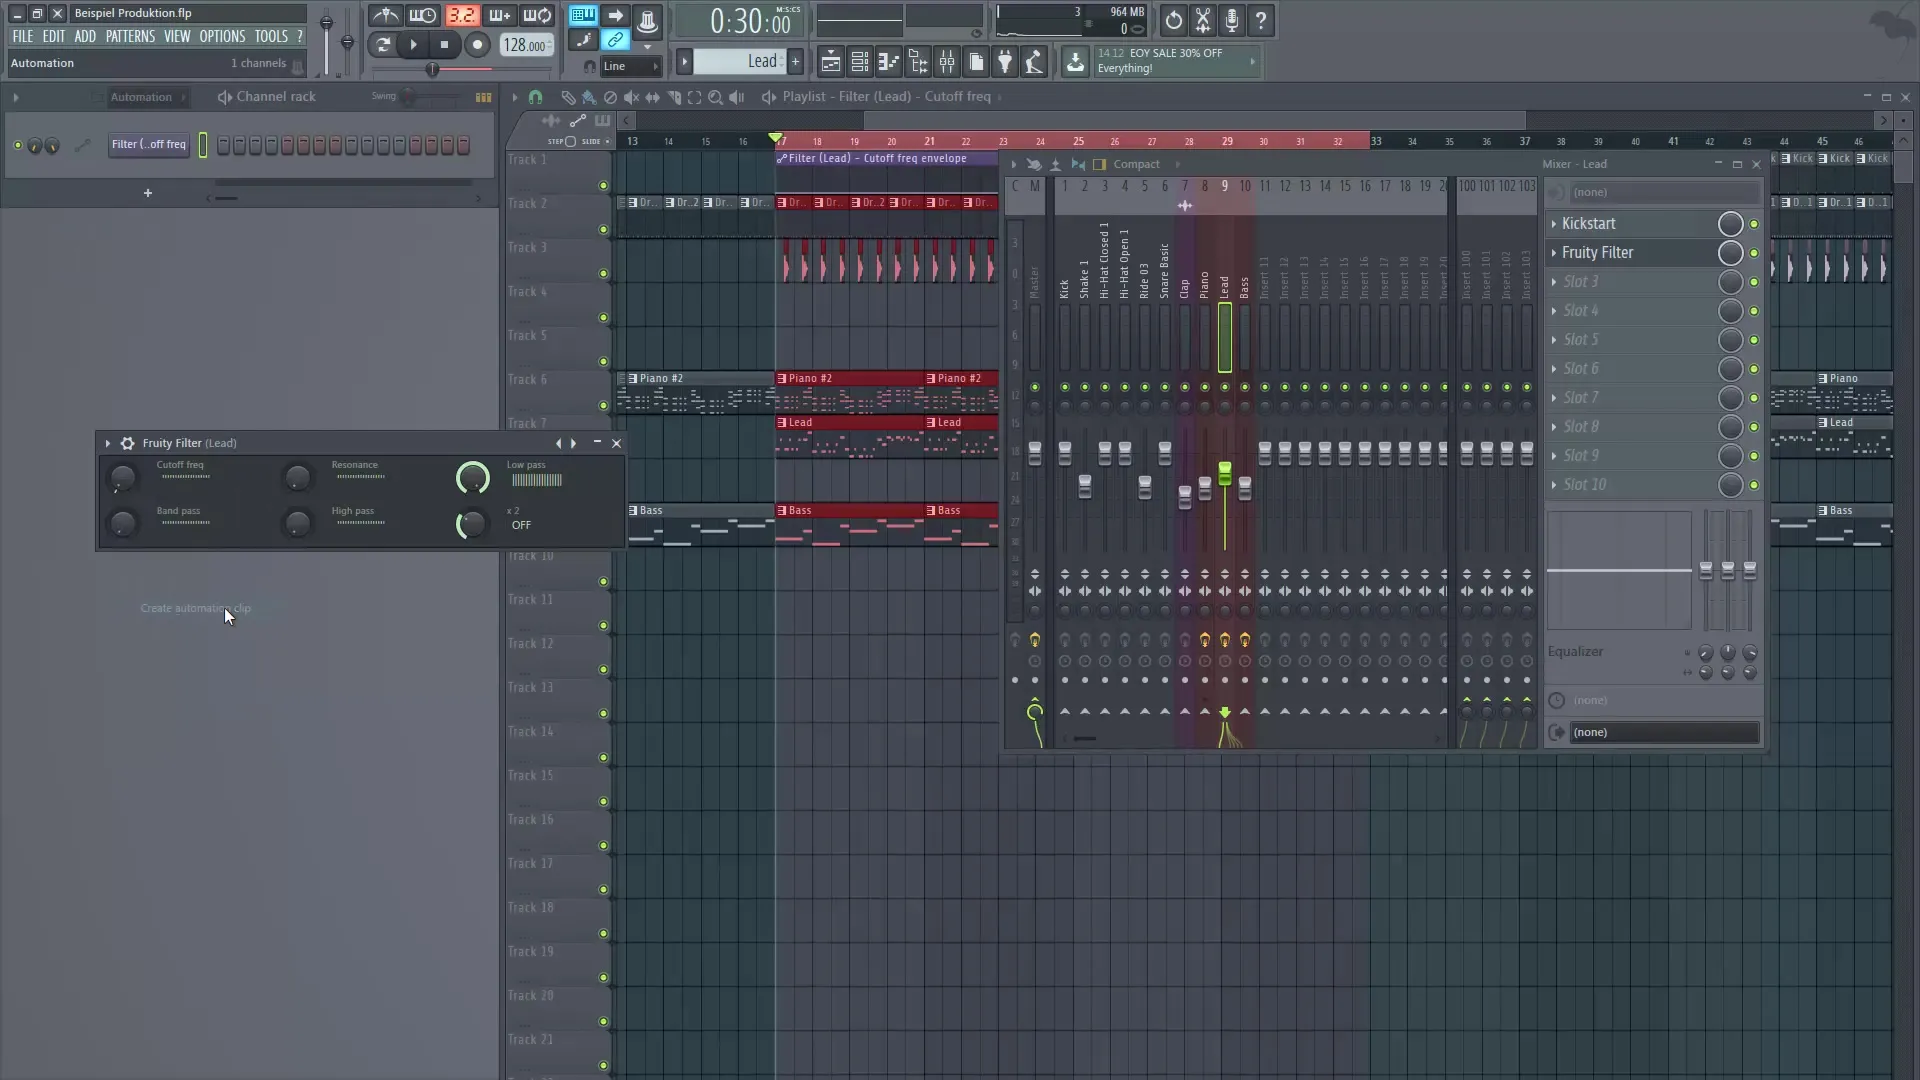The height and width of the screenshot is (1080, 1920).
Task: Open Fruity Filter gear settings
Action: coord(127,443)
